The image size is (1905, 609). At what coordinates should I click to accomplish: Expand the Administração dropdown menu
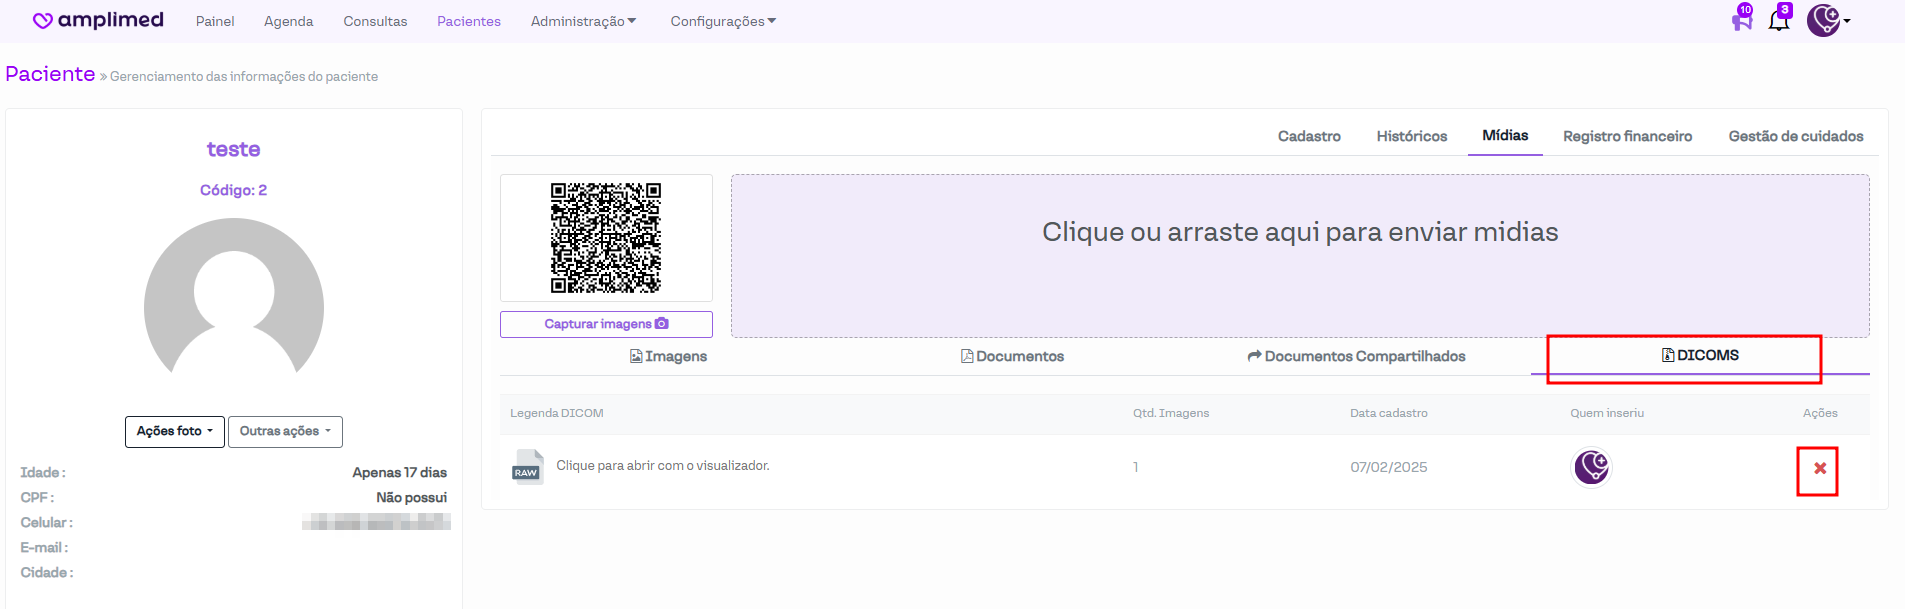coord(583,21)
